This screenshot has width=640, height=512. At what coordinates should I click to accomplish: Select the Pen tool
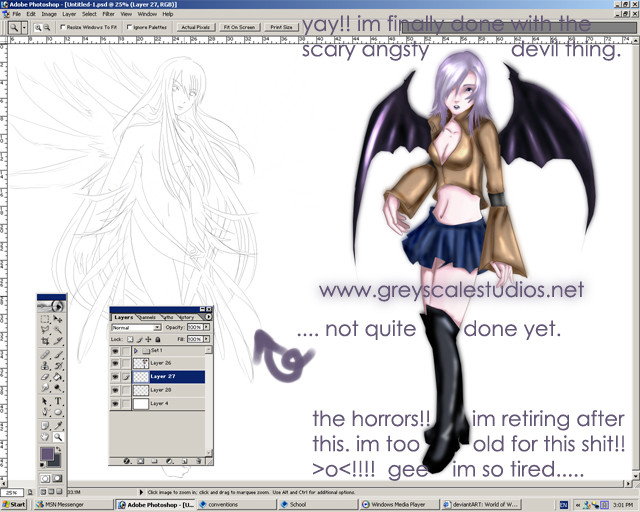45,412
